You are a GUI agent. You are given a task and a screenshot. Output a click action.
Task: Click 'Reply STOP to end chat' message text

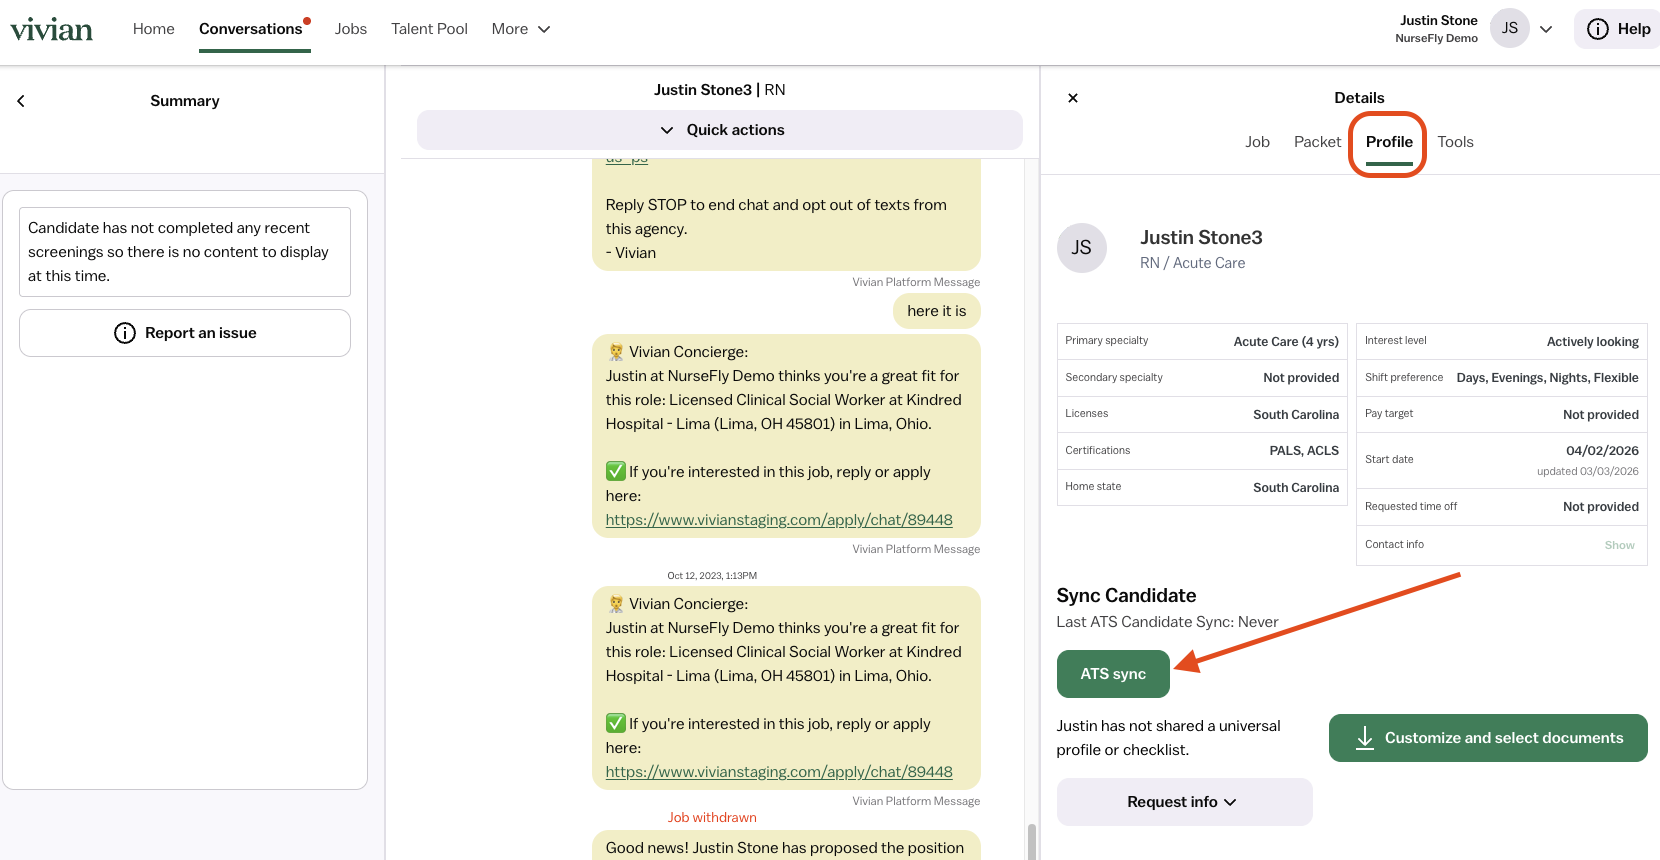(x=776, y=217)
